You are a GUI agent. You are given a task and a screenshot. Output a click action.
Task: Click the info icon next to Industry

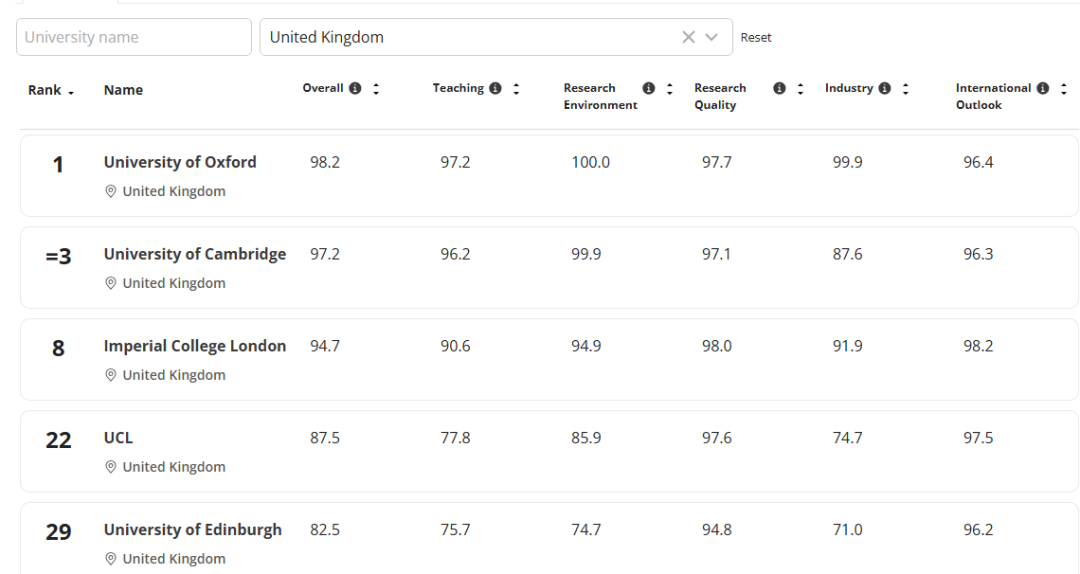884,89
